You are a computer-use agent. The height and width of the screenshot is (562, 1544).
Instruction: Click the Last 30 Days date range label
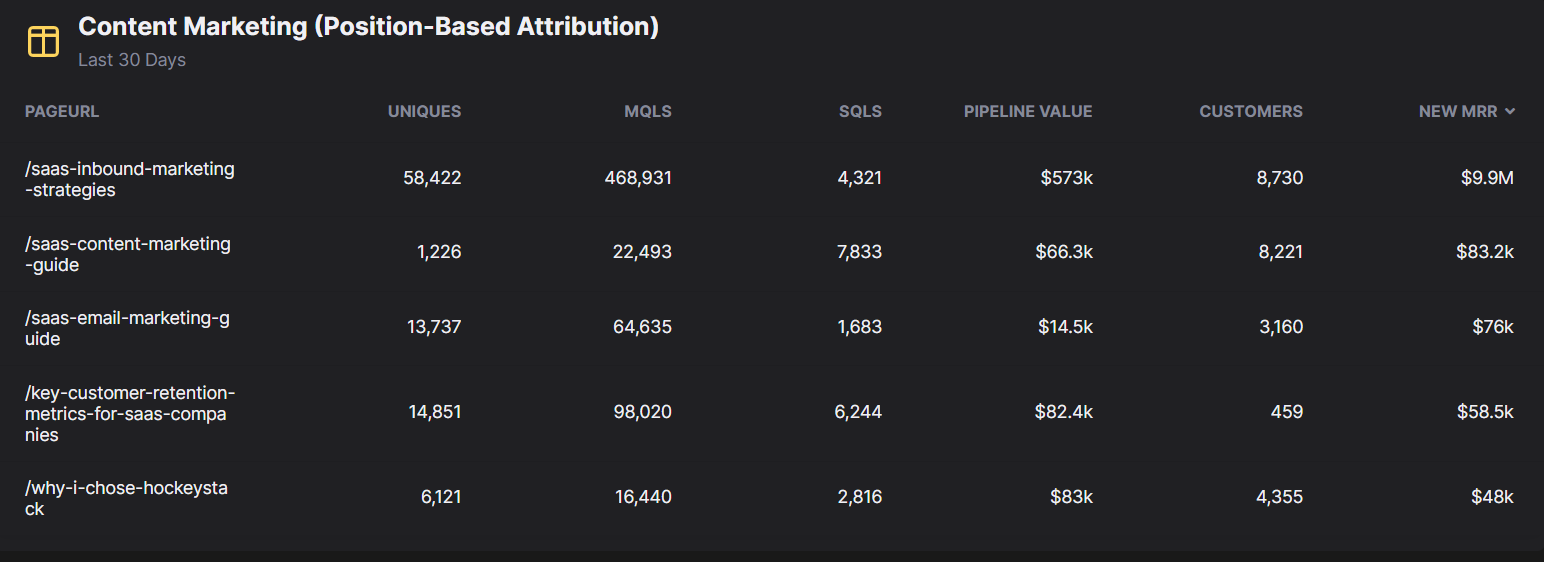tap(132, 60)
